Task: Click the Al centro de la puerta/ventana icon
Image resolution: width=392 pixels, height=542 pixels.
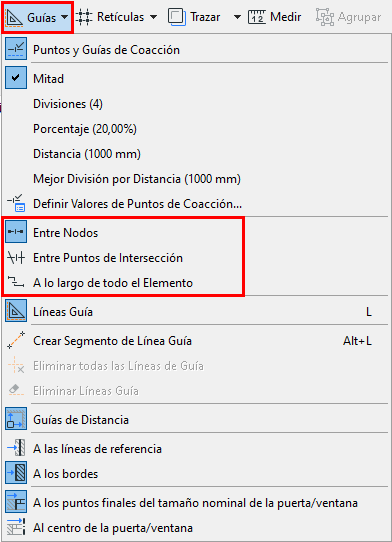Action: pos(16,527)
